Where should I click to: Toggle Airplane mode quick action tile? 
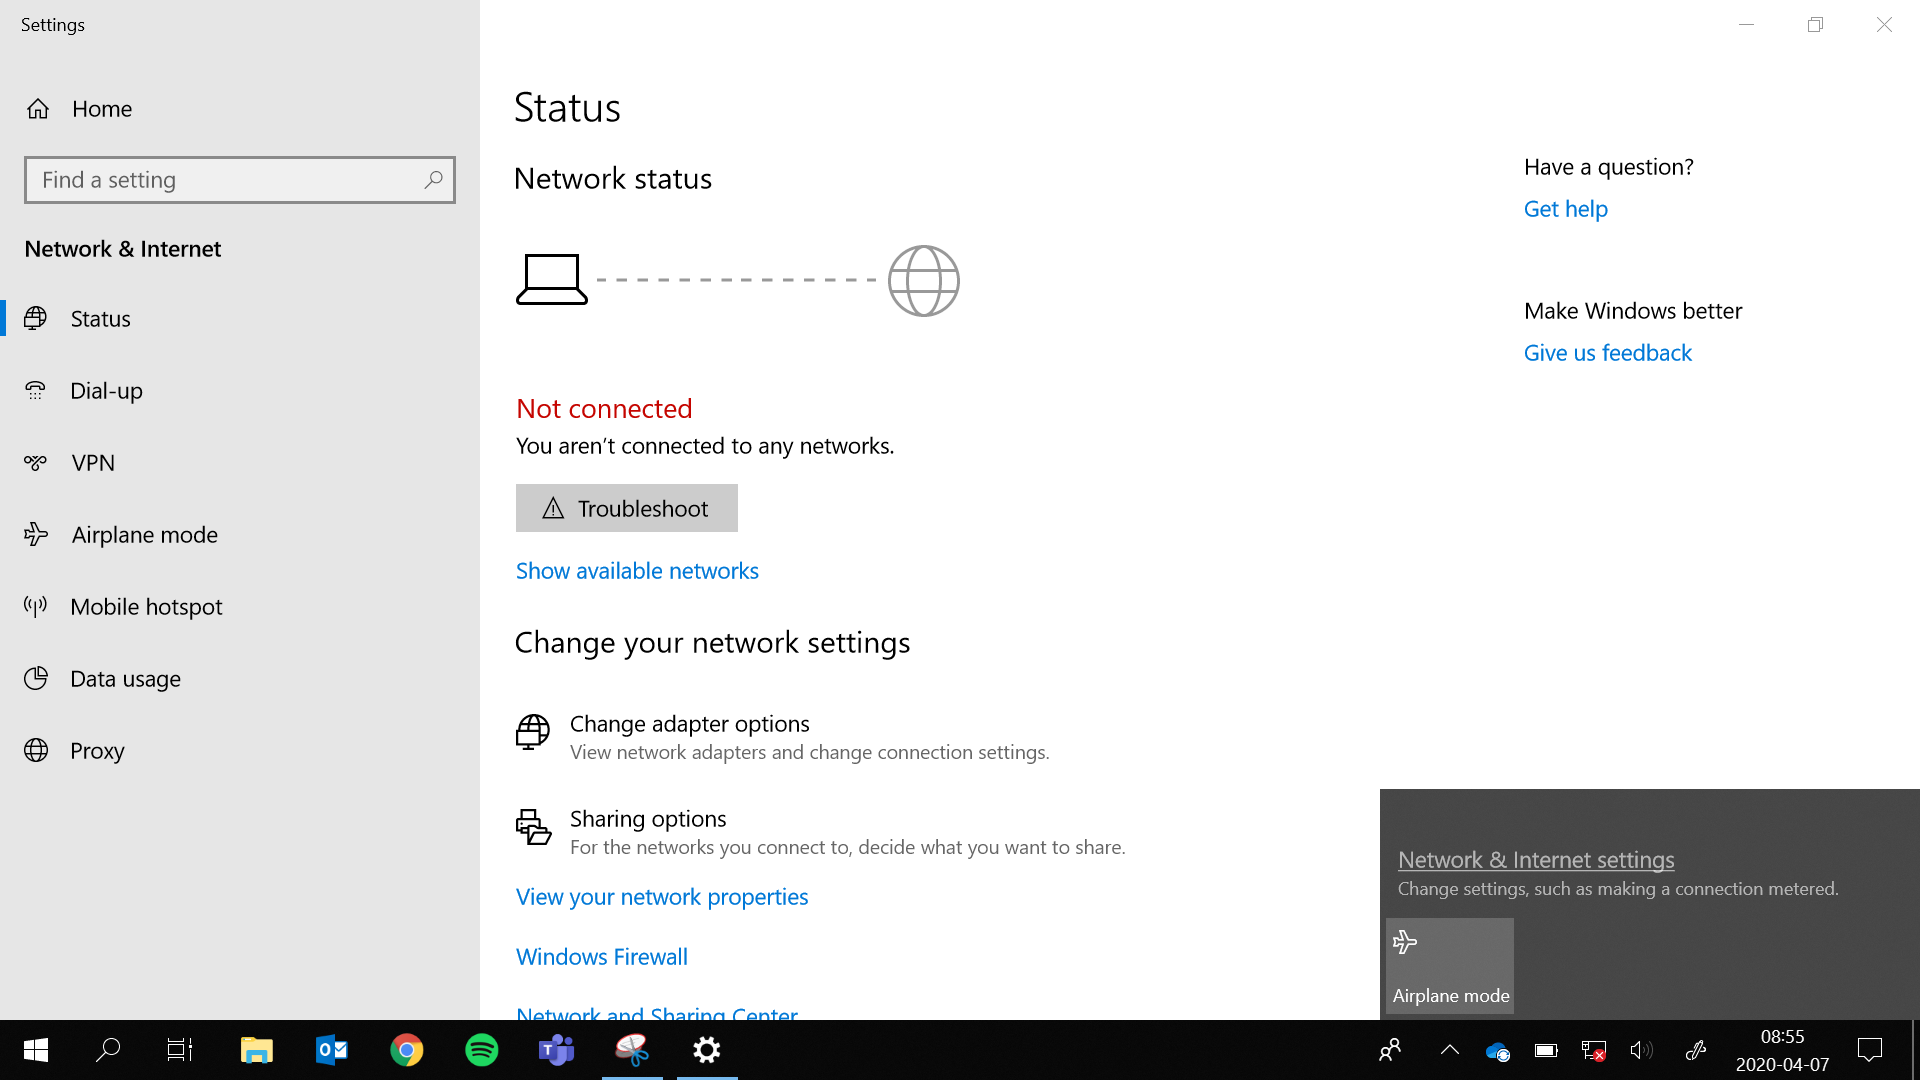[x=1449, y=966]
